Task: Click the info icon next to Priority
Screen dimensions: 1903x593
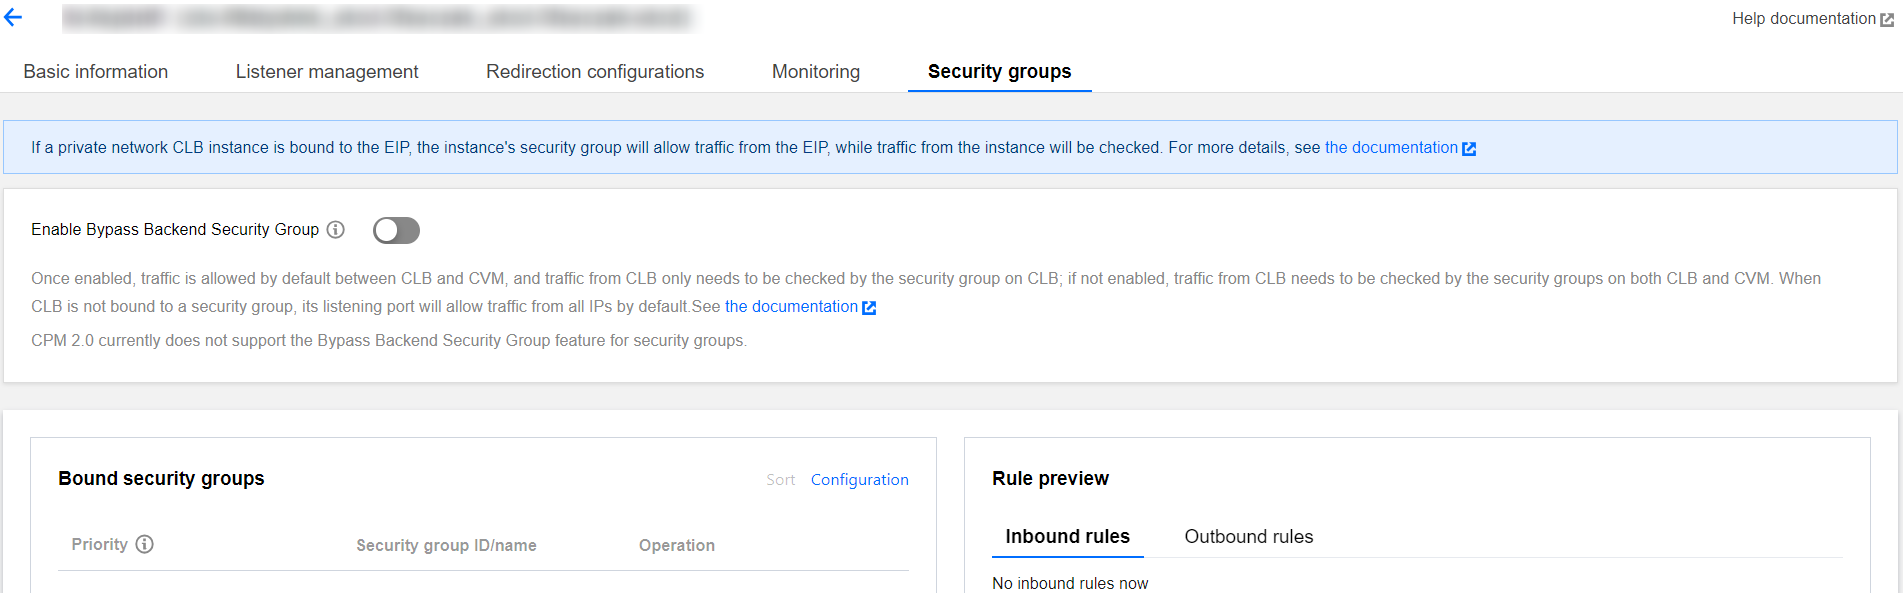Action: 145,544
